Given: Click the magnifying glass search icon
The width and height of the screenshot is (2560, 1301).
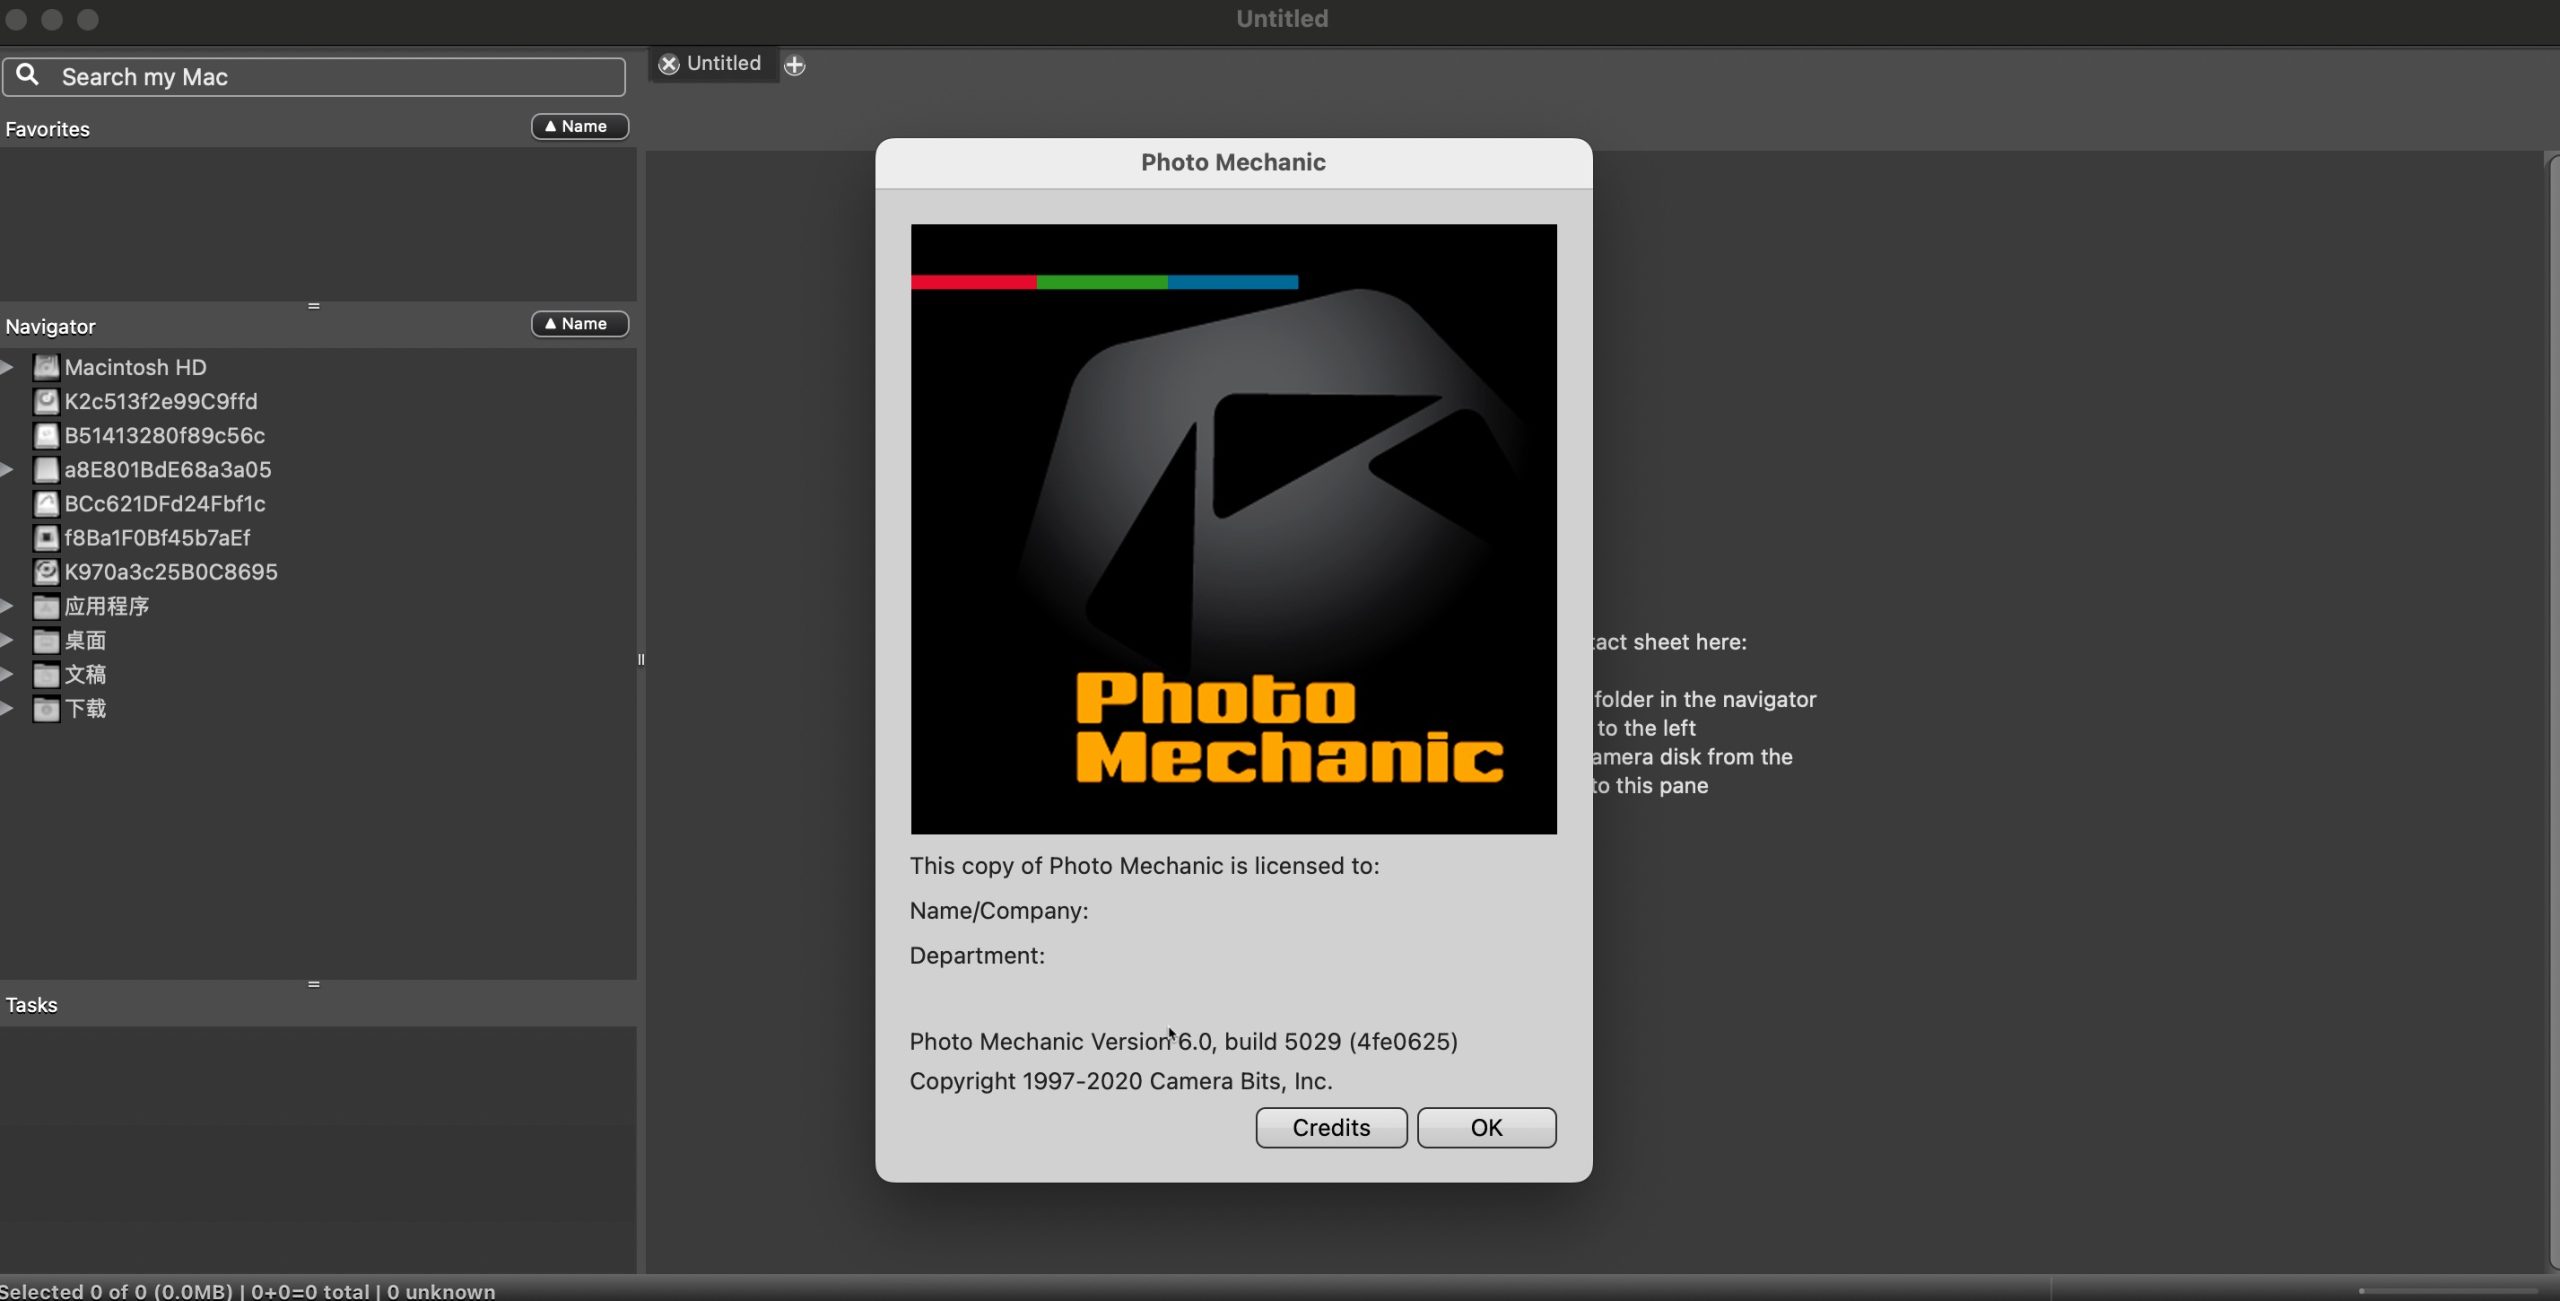Looking at the screenshot, I should [x=28, y=75].
